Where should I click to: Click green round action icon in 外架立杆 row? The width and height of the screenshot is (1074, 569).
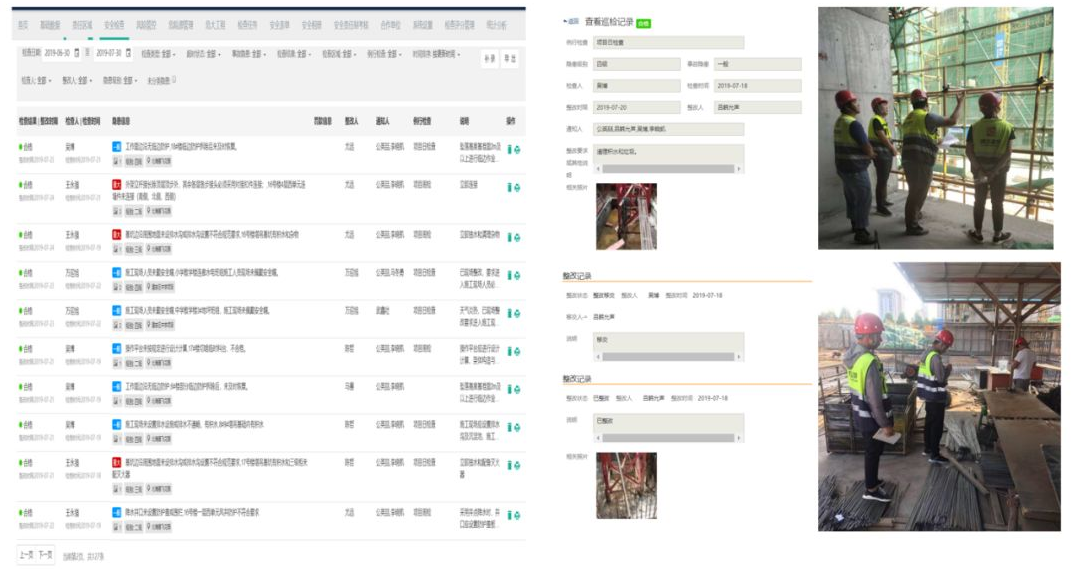click(x=517, y=187)
